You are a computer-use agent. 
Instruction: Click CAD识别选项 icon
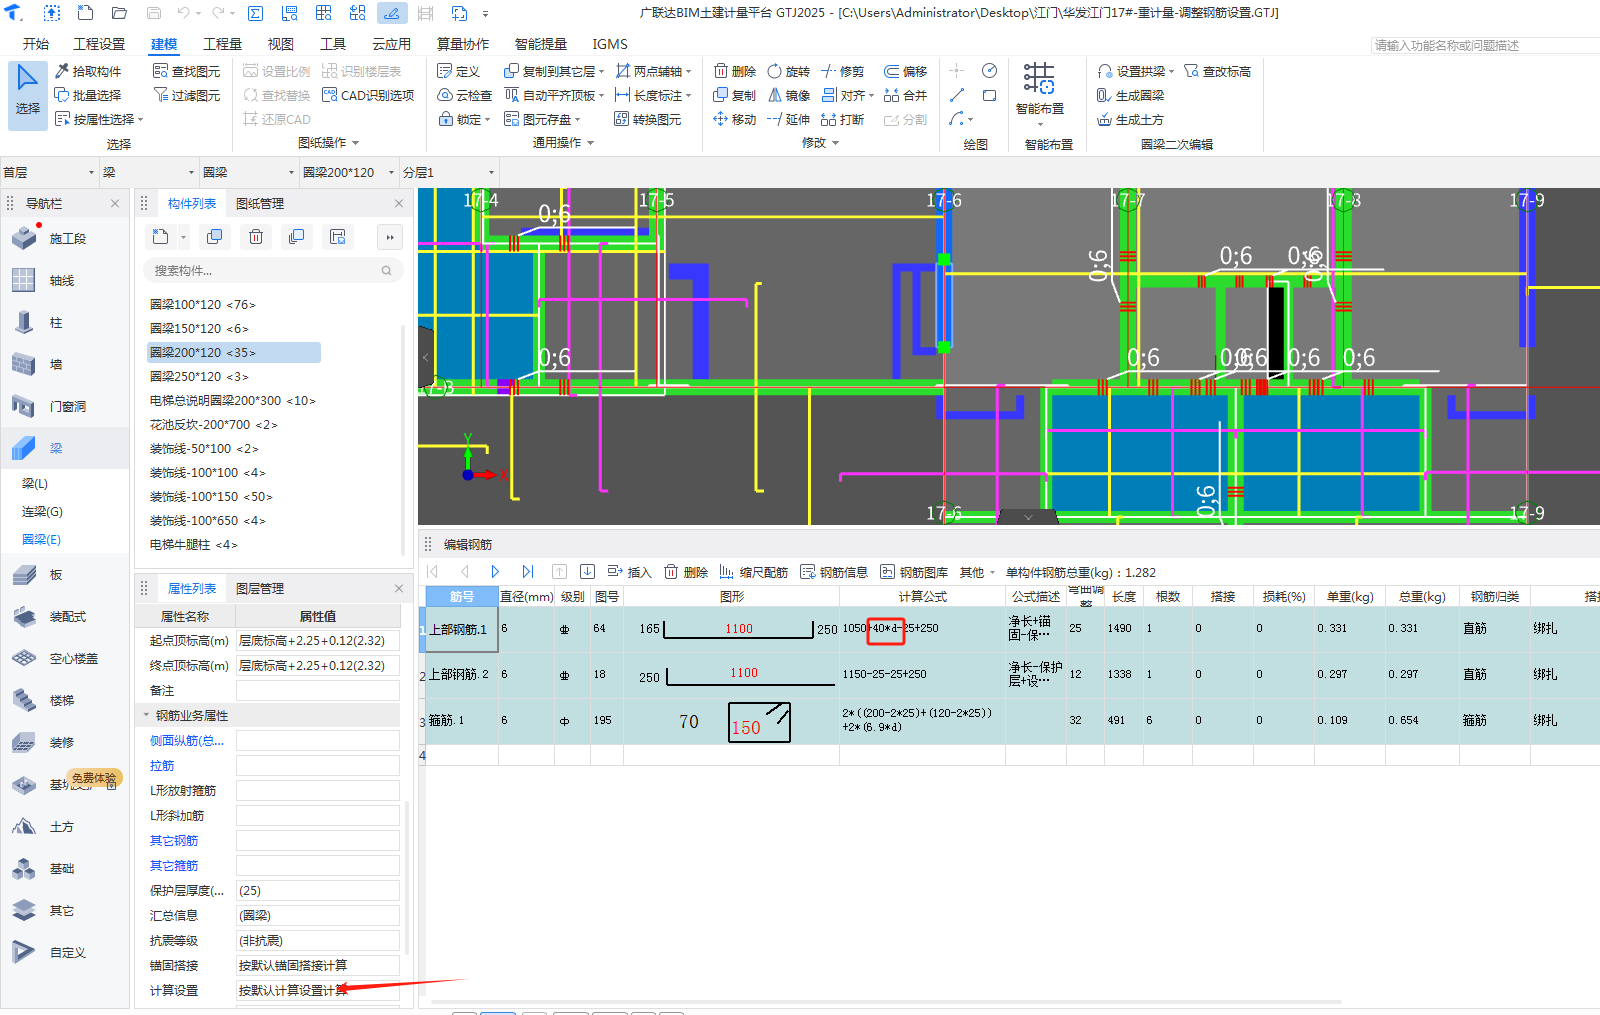[x=330, y=95]
